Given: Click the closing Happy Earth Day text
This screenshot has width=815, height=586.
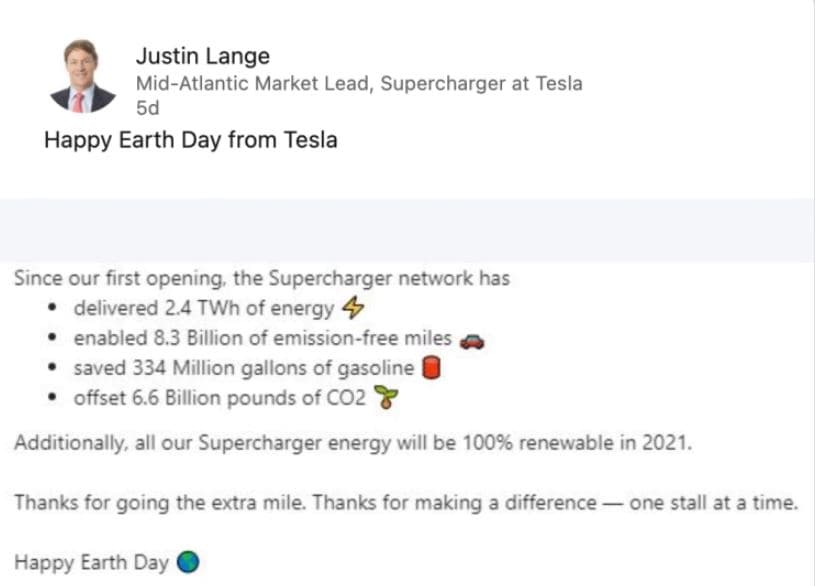Looking at the screenshot, I should (91, 563).
